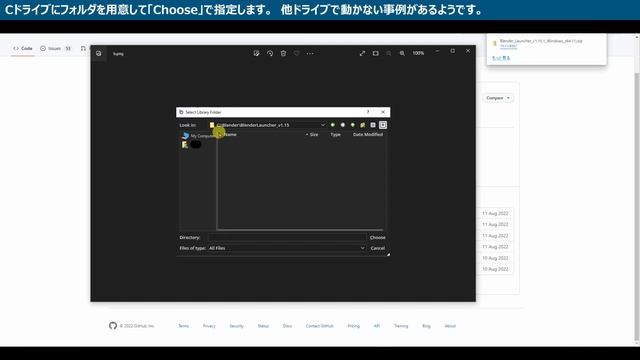Click the fit-to-window icon in Photos

click(376, 53)
